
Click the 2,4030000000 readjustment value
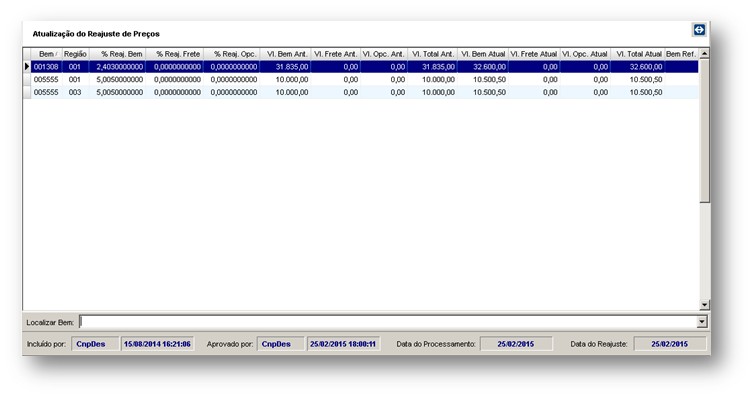(x=117, y=67)
